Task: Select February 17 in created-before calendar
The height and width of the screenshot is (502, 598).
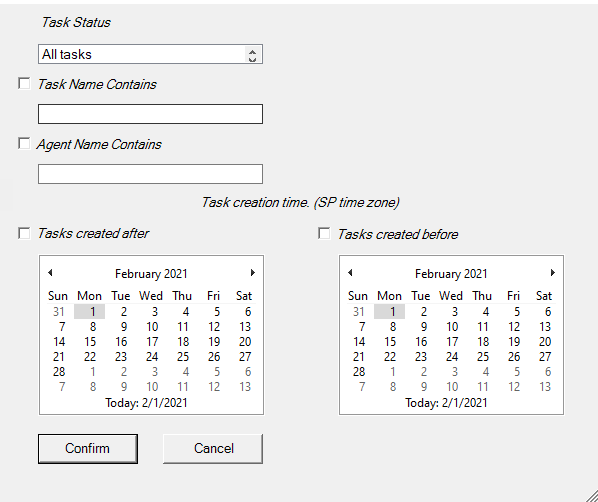Action: (x=452, y=341)
